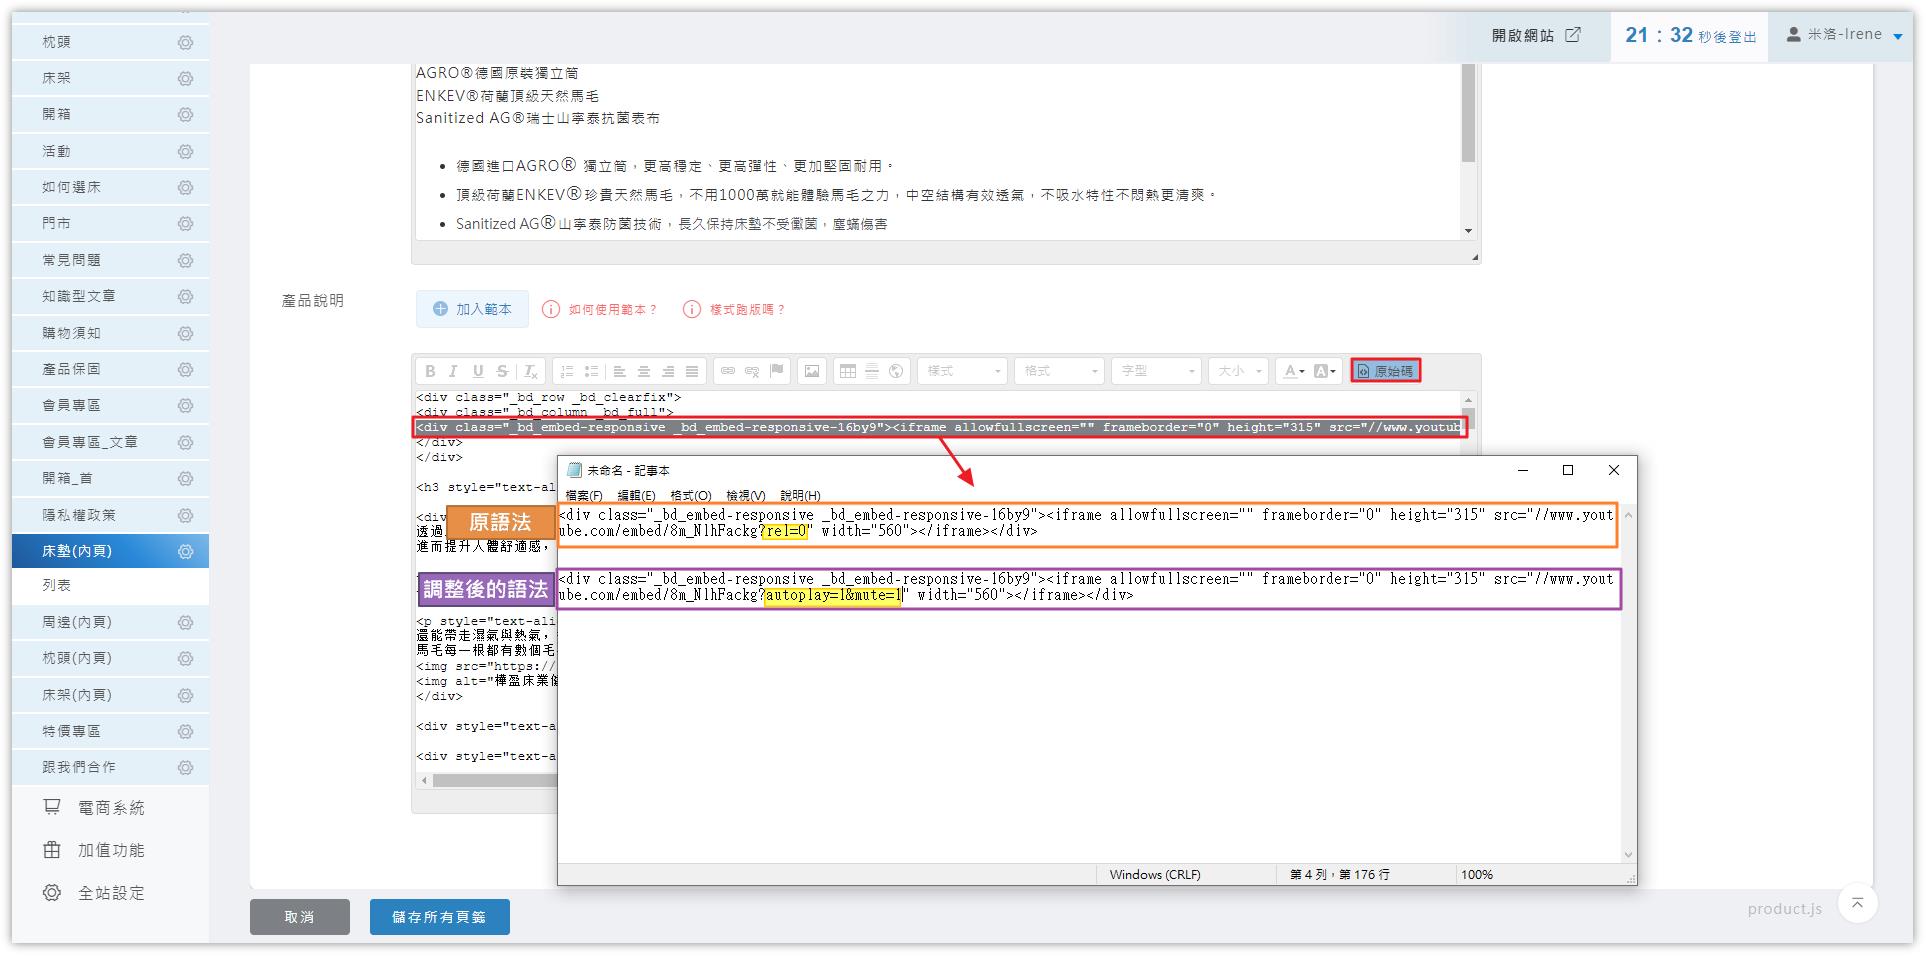Click the 開啟網站 external link icon

(1573, 35)
